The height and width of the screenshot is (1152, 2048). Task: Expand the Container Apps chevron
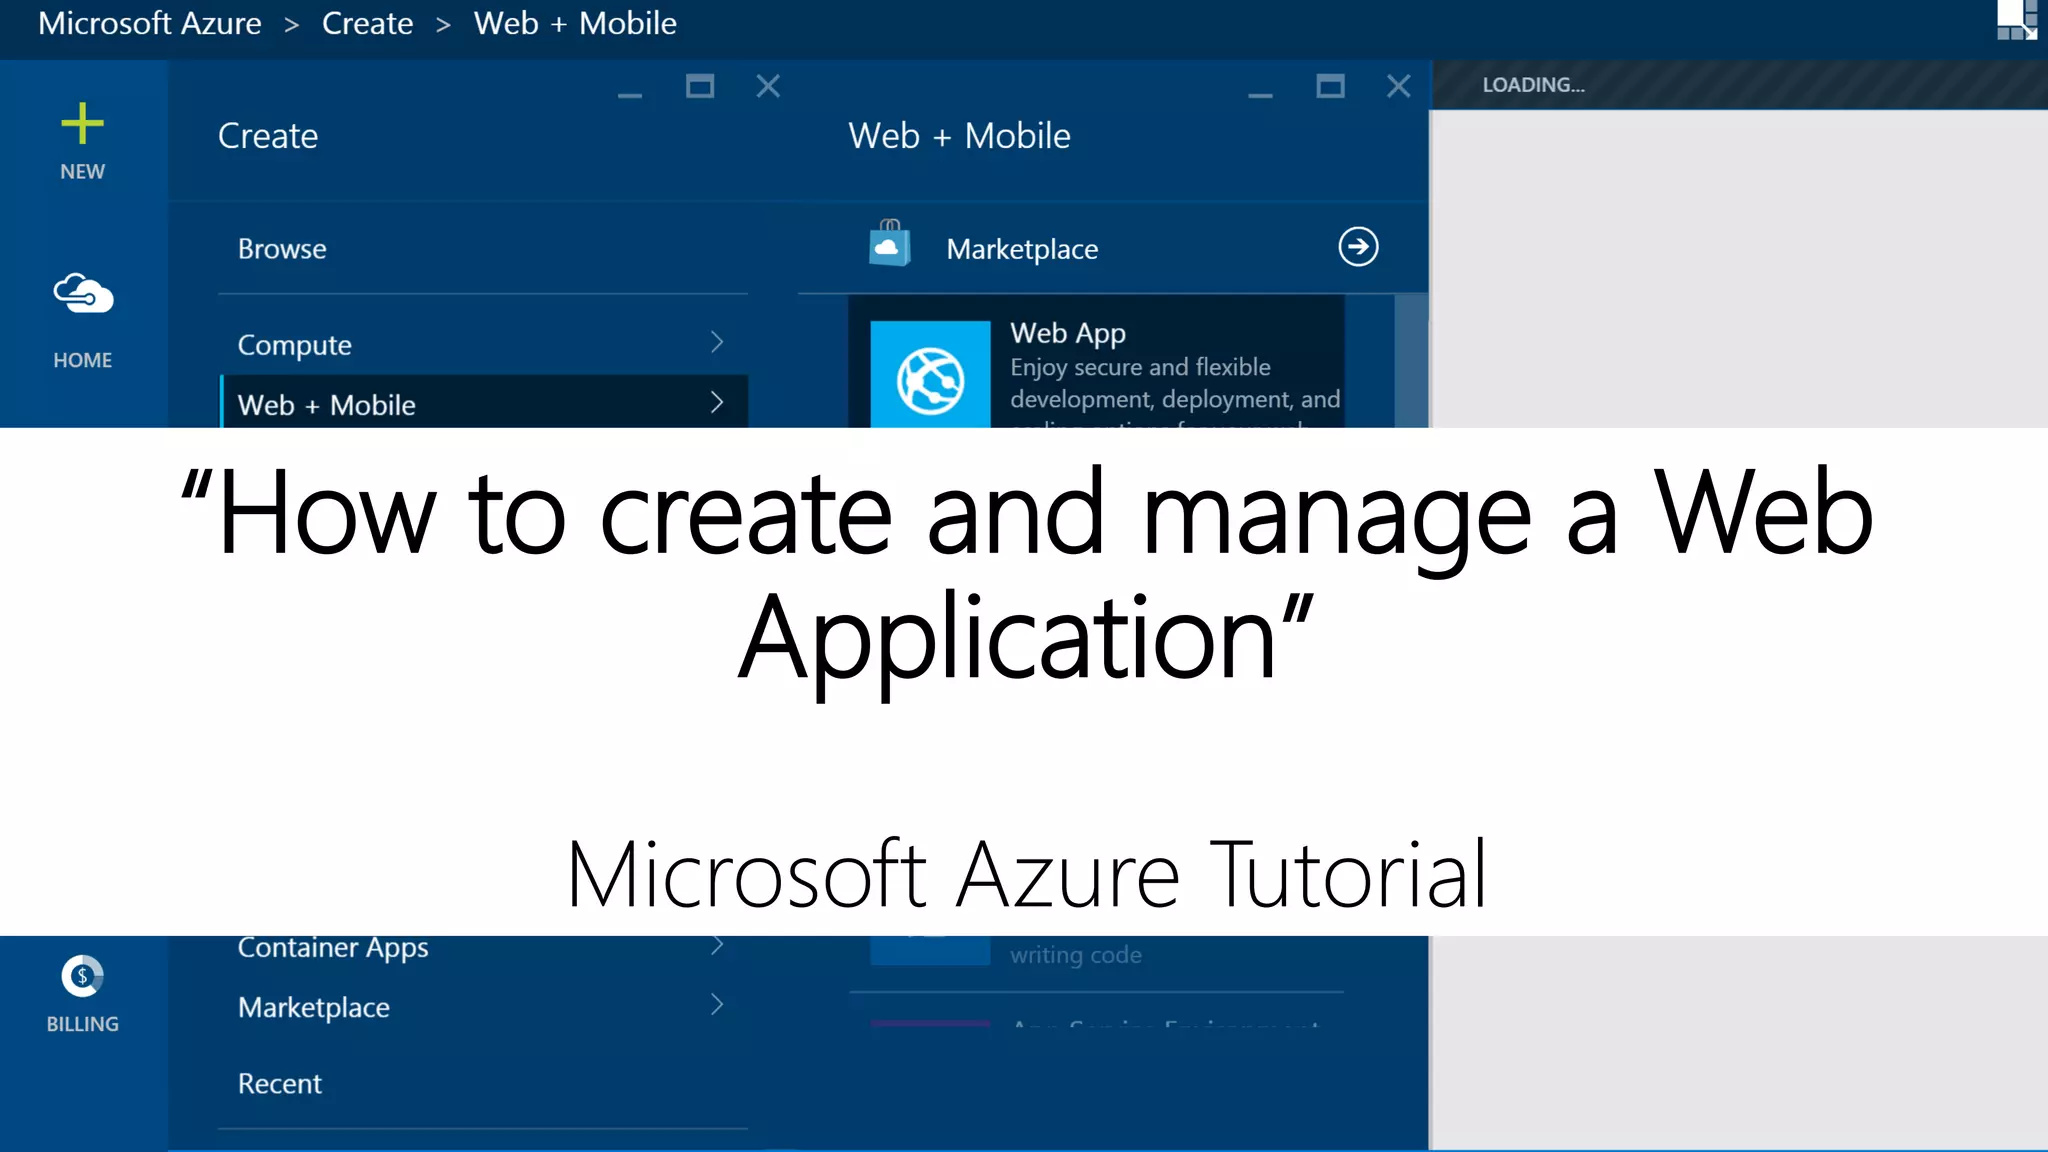pos(717,945)
